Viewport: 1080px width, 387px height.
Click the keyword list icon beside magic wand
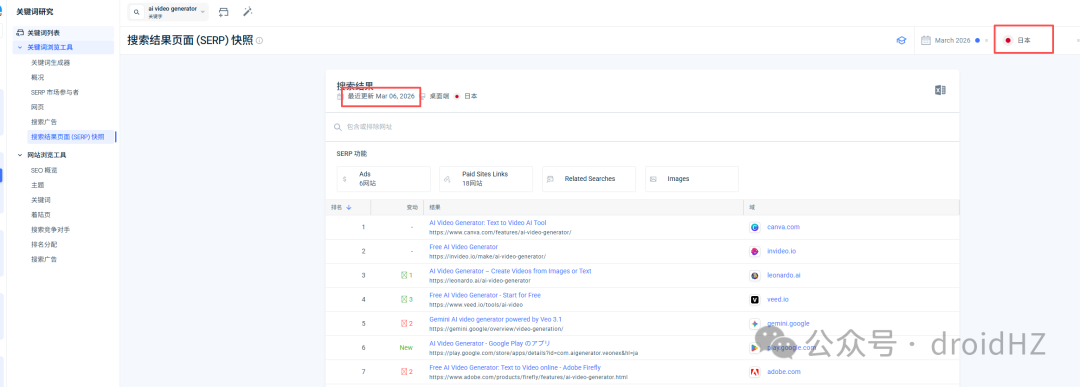tap(223, 12)
